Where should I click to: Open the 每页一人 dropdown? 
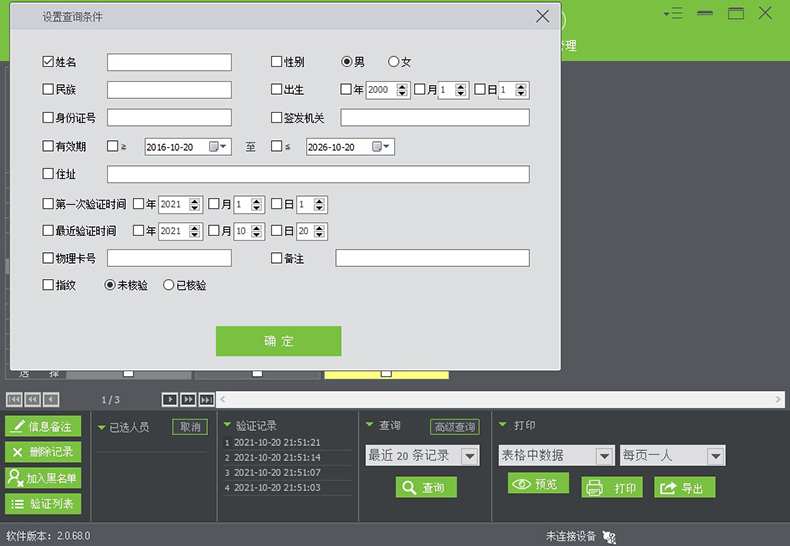715,456
